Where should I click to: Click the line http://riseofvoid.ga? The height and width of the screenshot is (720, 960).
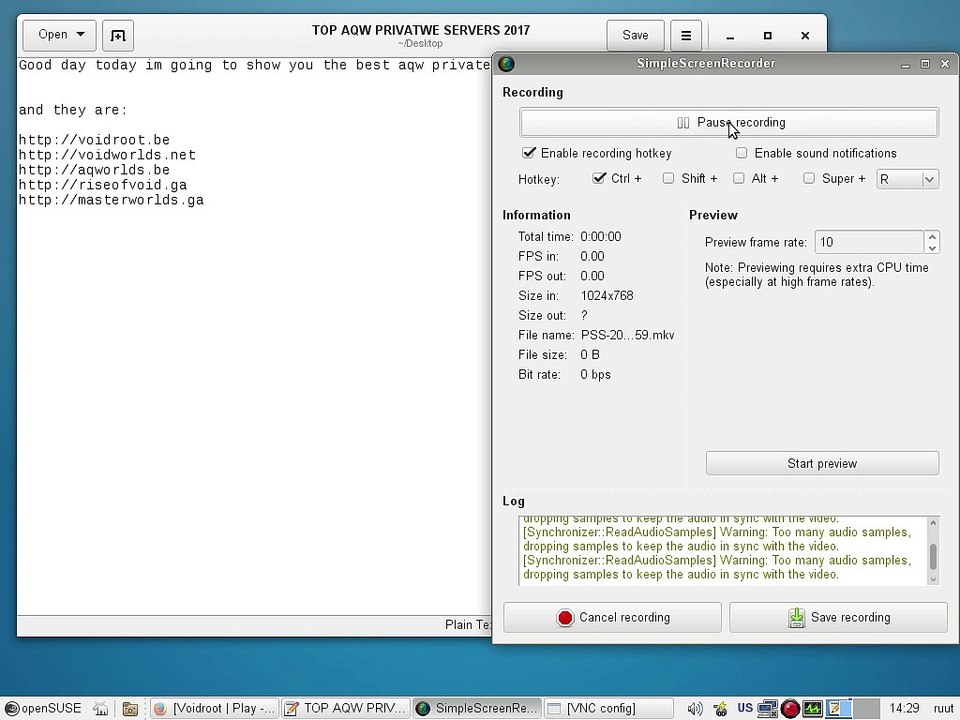coord(103,185)
